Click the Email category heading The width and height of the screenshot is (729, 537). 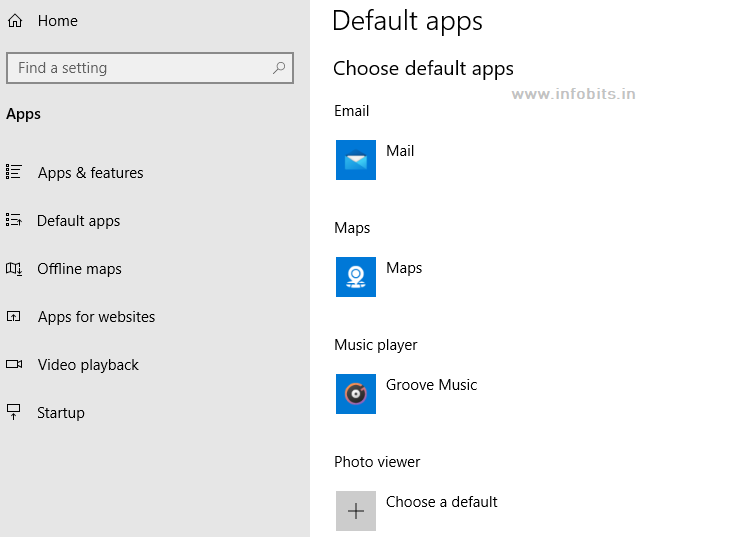point(351,111)
